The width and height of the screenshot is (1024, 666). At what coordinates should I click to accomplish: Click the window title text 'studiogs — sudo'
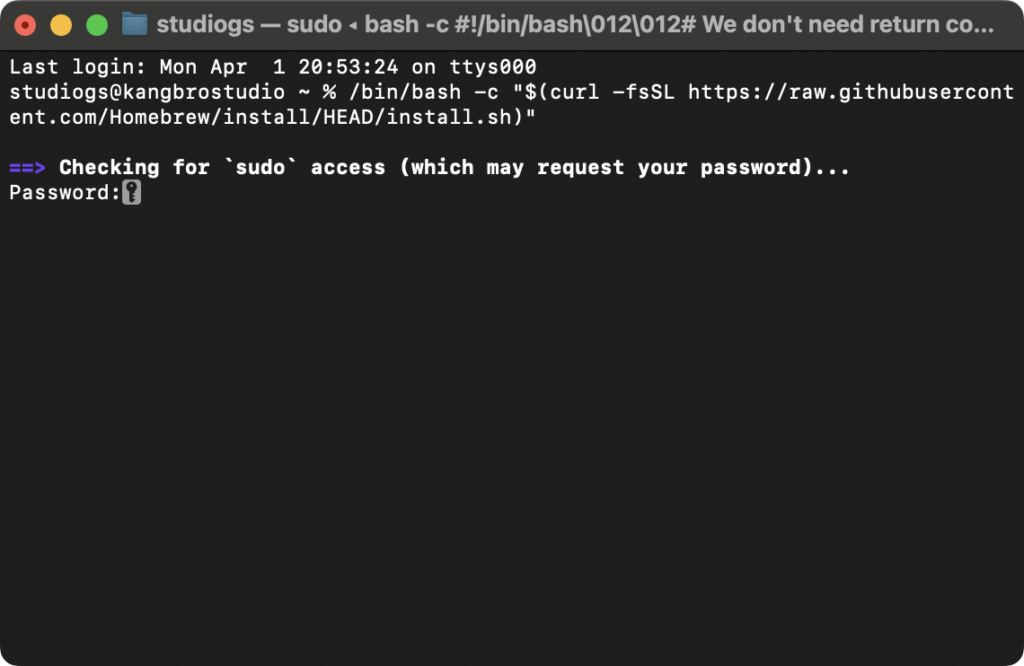pos(249,25)
